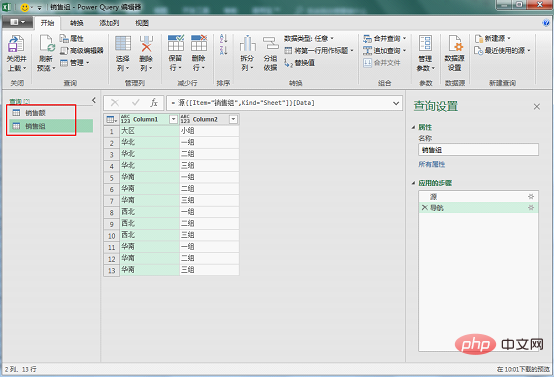Click the help question mark icon
This screenshot has width=554, height=377.
pos(546,23)
